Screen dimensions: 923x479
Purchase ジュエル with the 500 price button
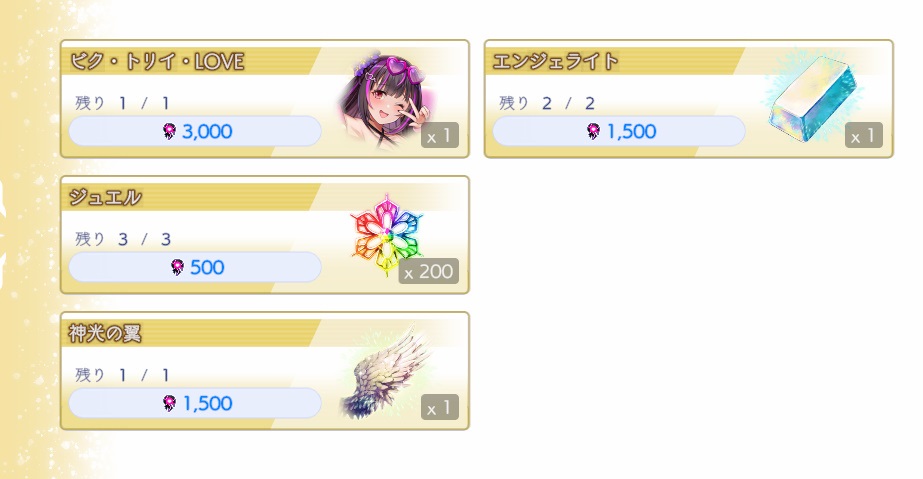tap(195, 267)
